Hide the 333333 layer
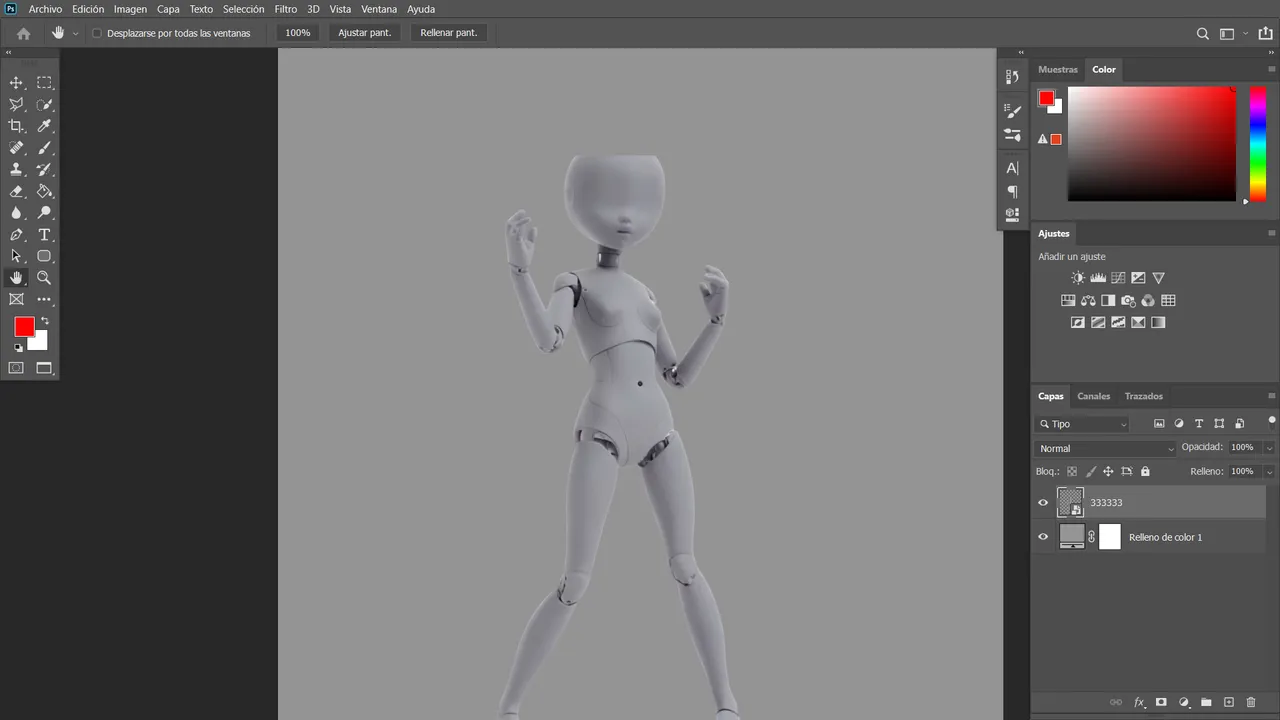The width and height of the screenshot is (1280, 720). (1043, 503)
